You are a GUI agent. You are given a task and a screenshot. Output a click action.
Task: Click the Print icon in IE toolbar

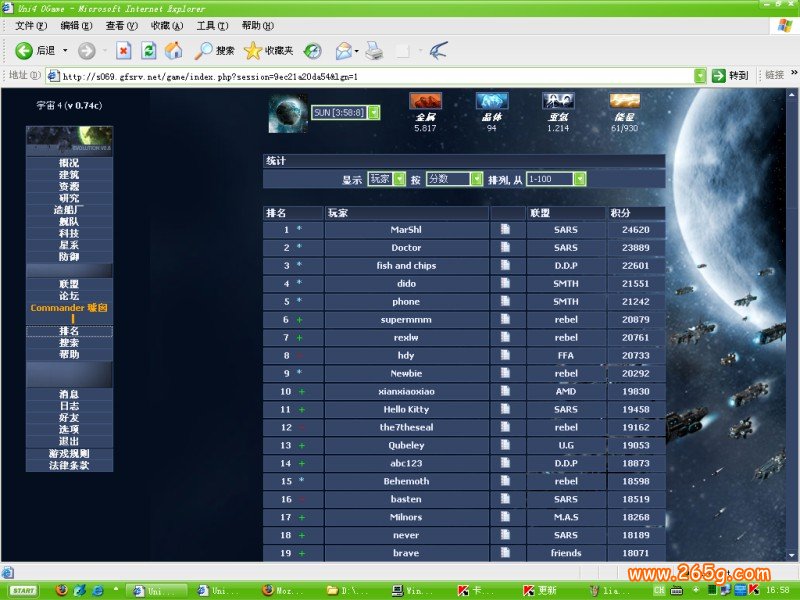tap(374, 50)
